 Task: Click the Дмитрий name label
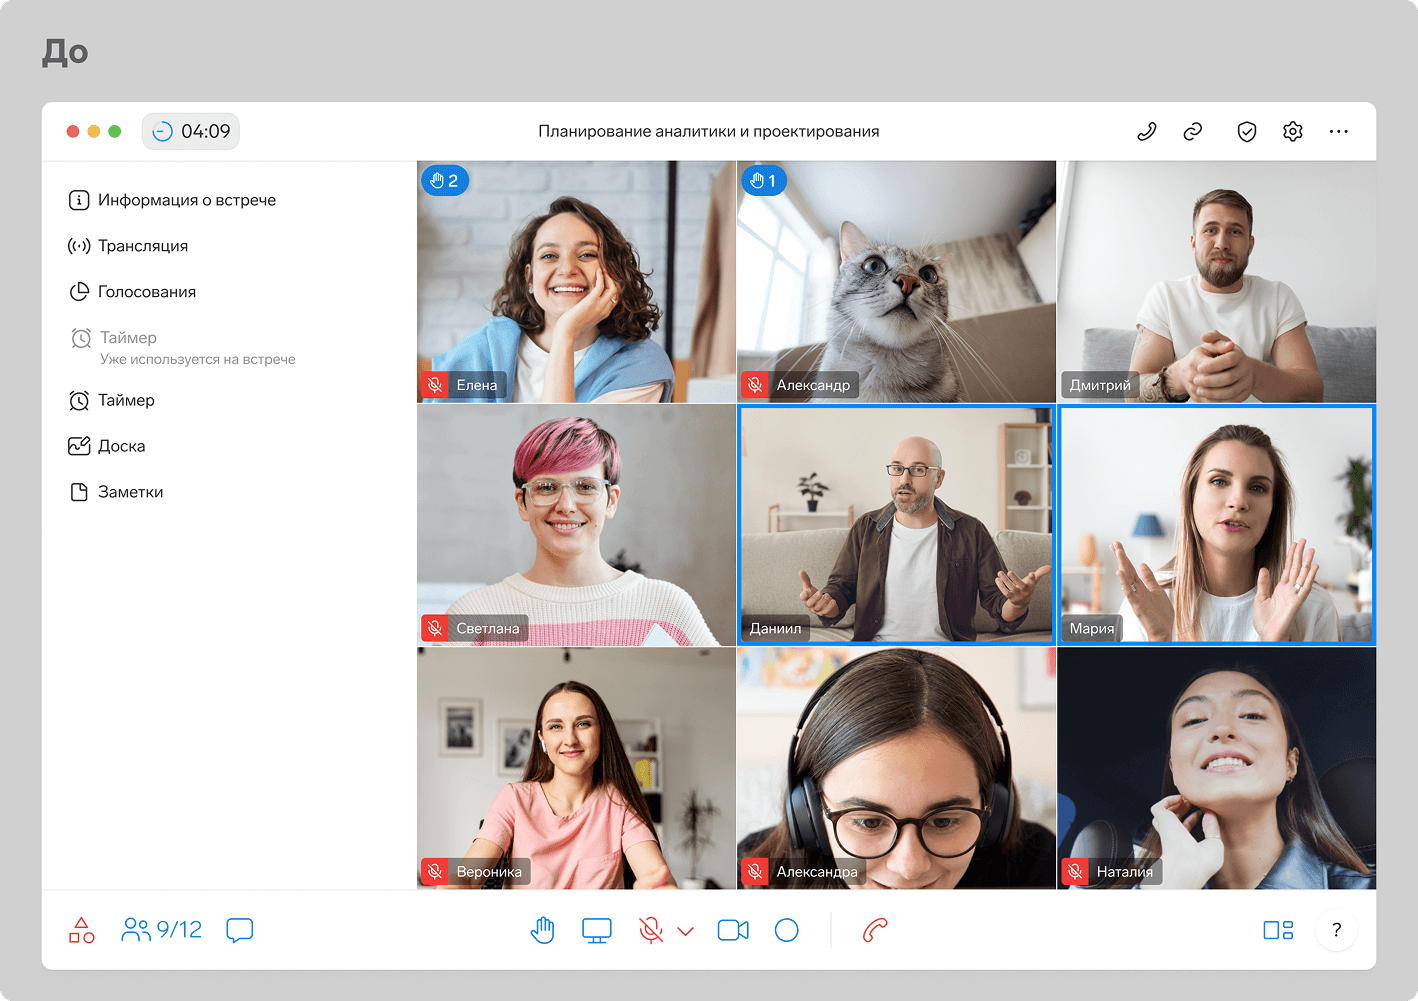tap(1100, 385)
